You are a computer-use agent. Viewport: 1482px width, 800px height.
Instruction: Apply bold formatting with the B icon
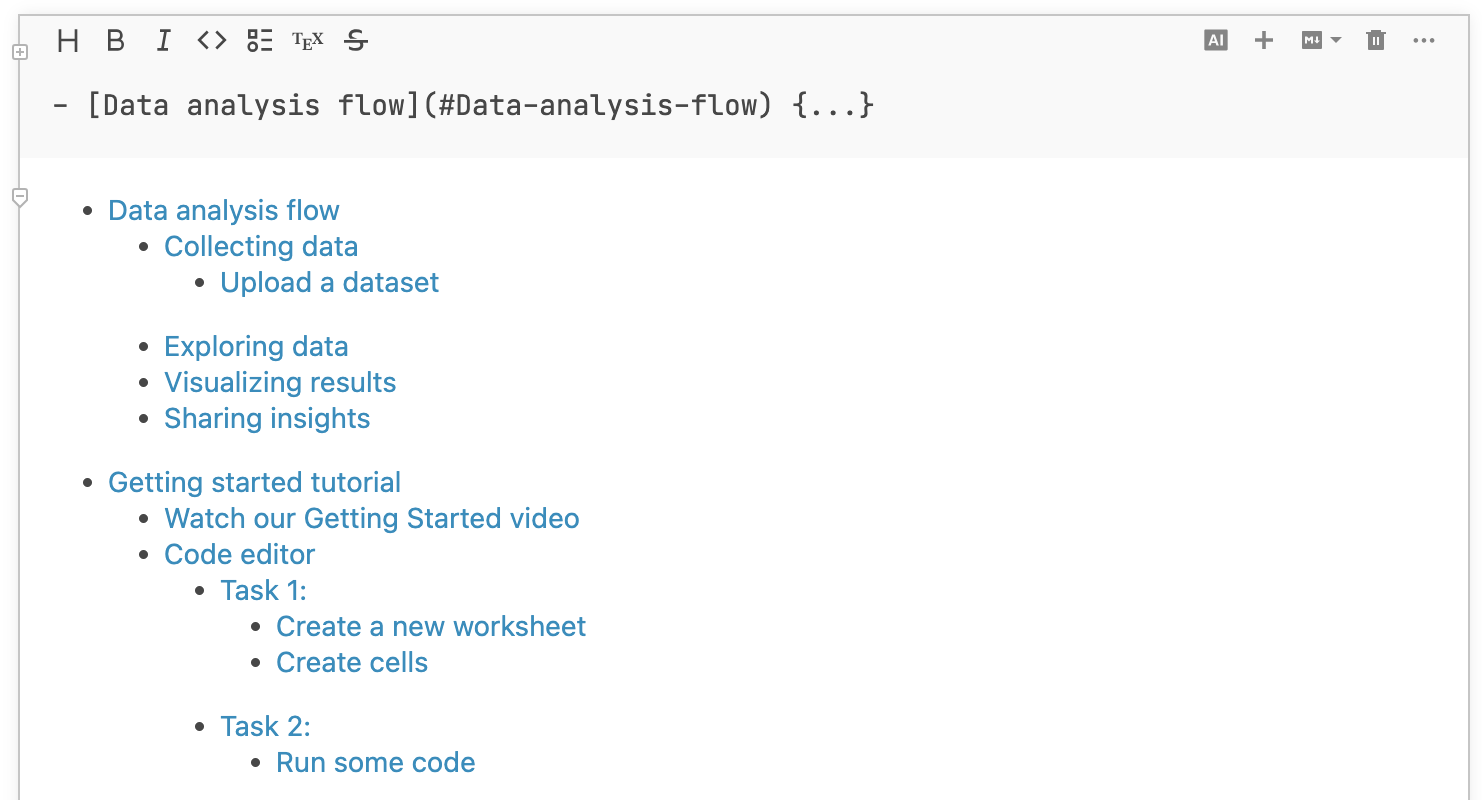pyautogui.click(x=115, y=41)
